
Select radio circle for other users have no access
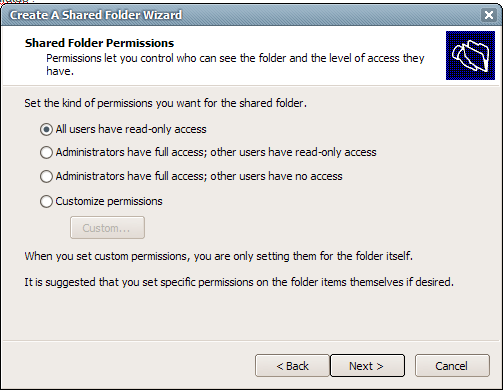pyautogui.click(x=46, y=176)
